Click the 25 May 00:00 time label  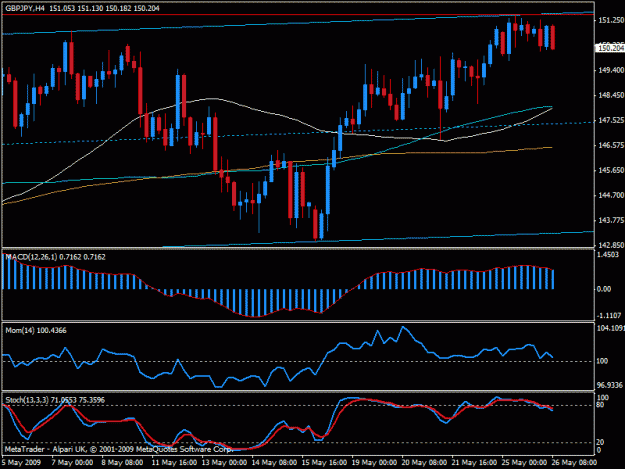tap(525, 463)
